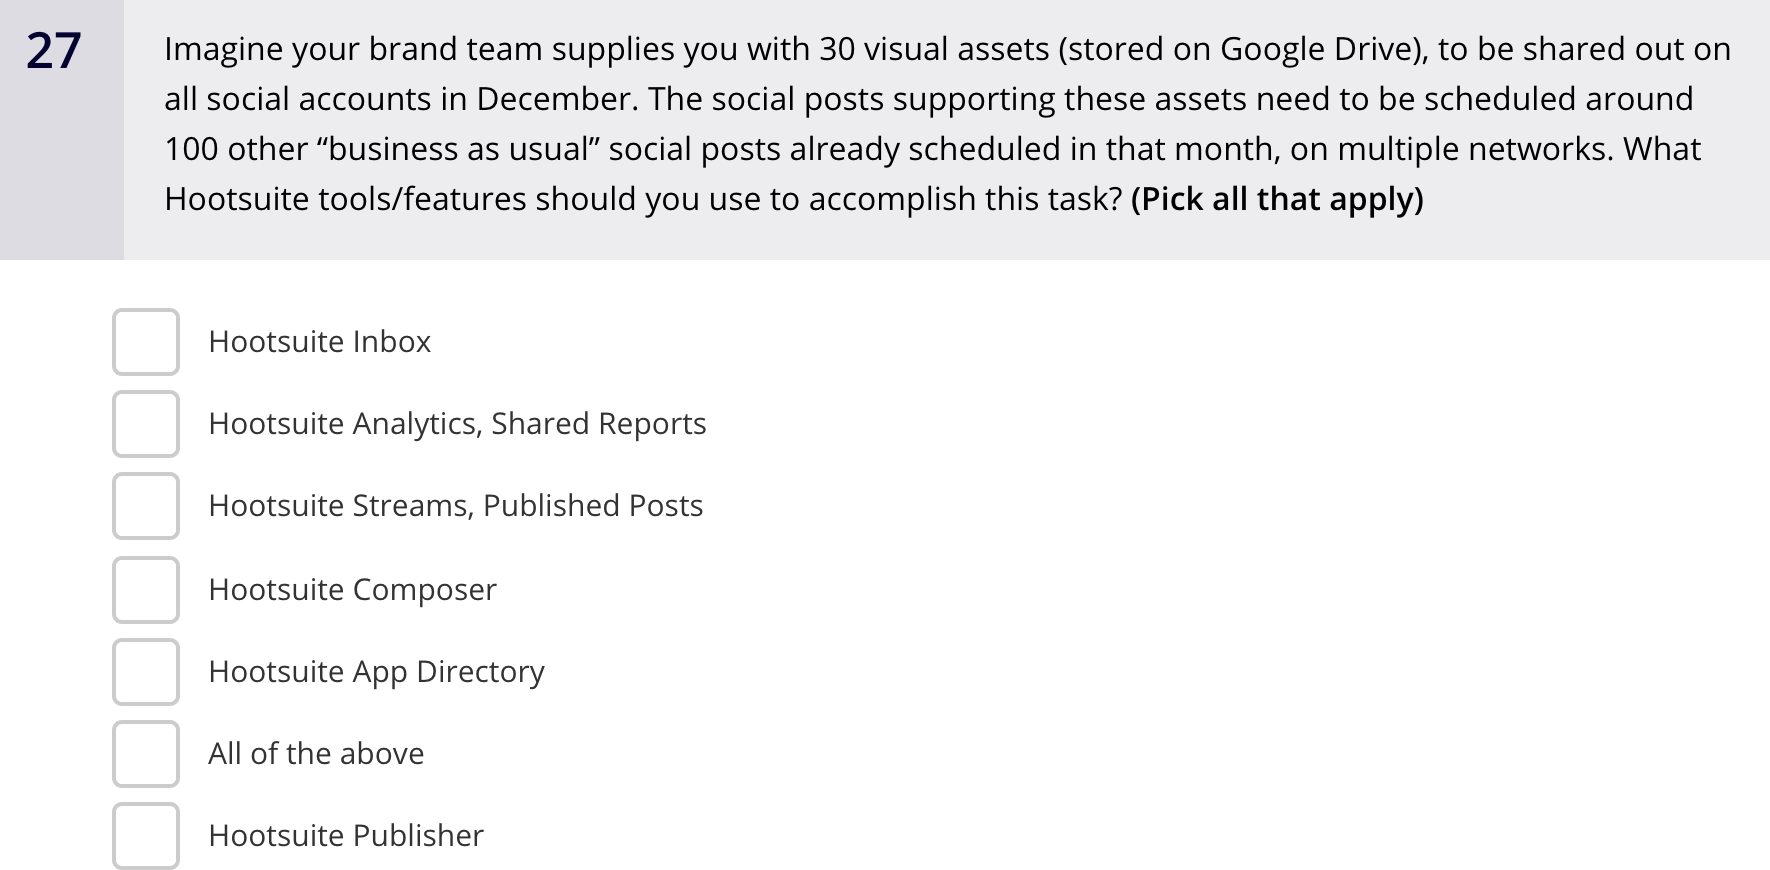
Task: Click the bold '(Pick all that apply)' text
Action: [1276, 199]
